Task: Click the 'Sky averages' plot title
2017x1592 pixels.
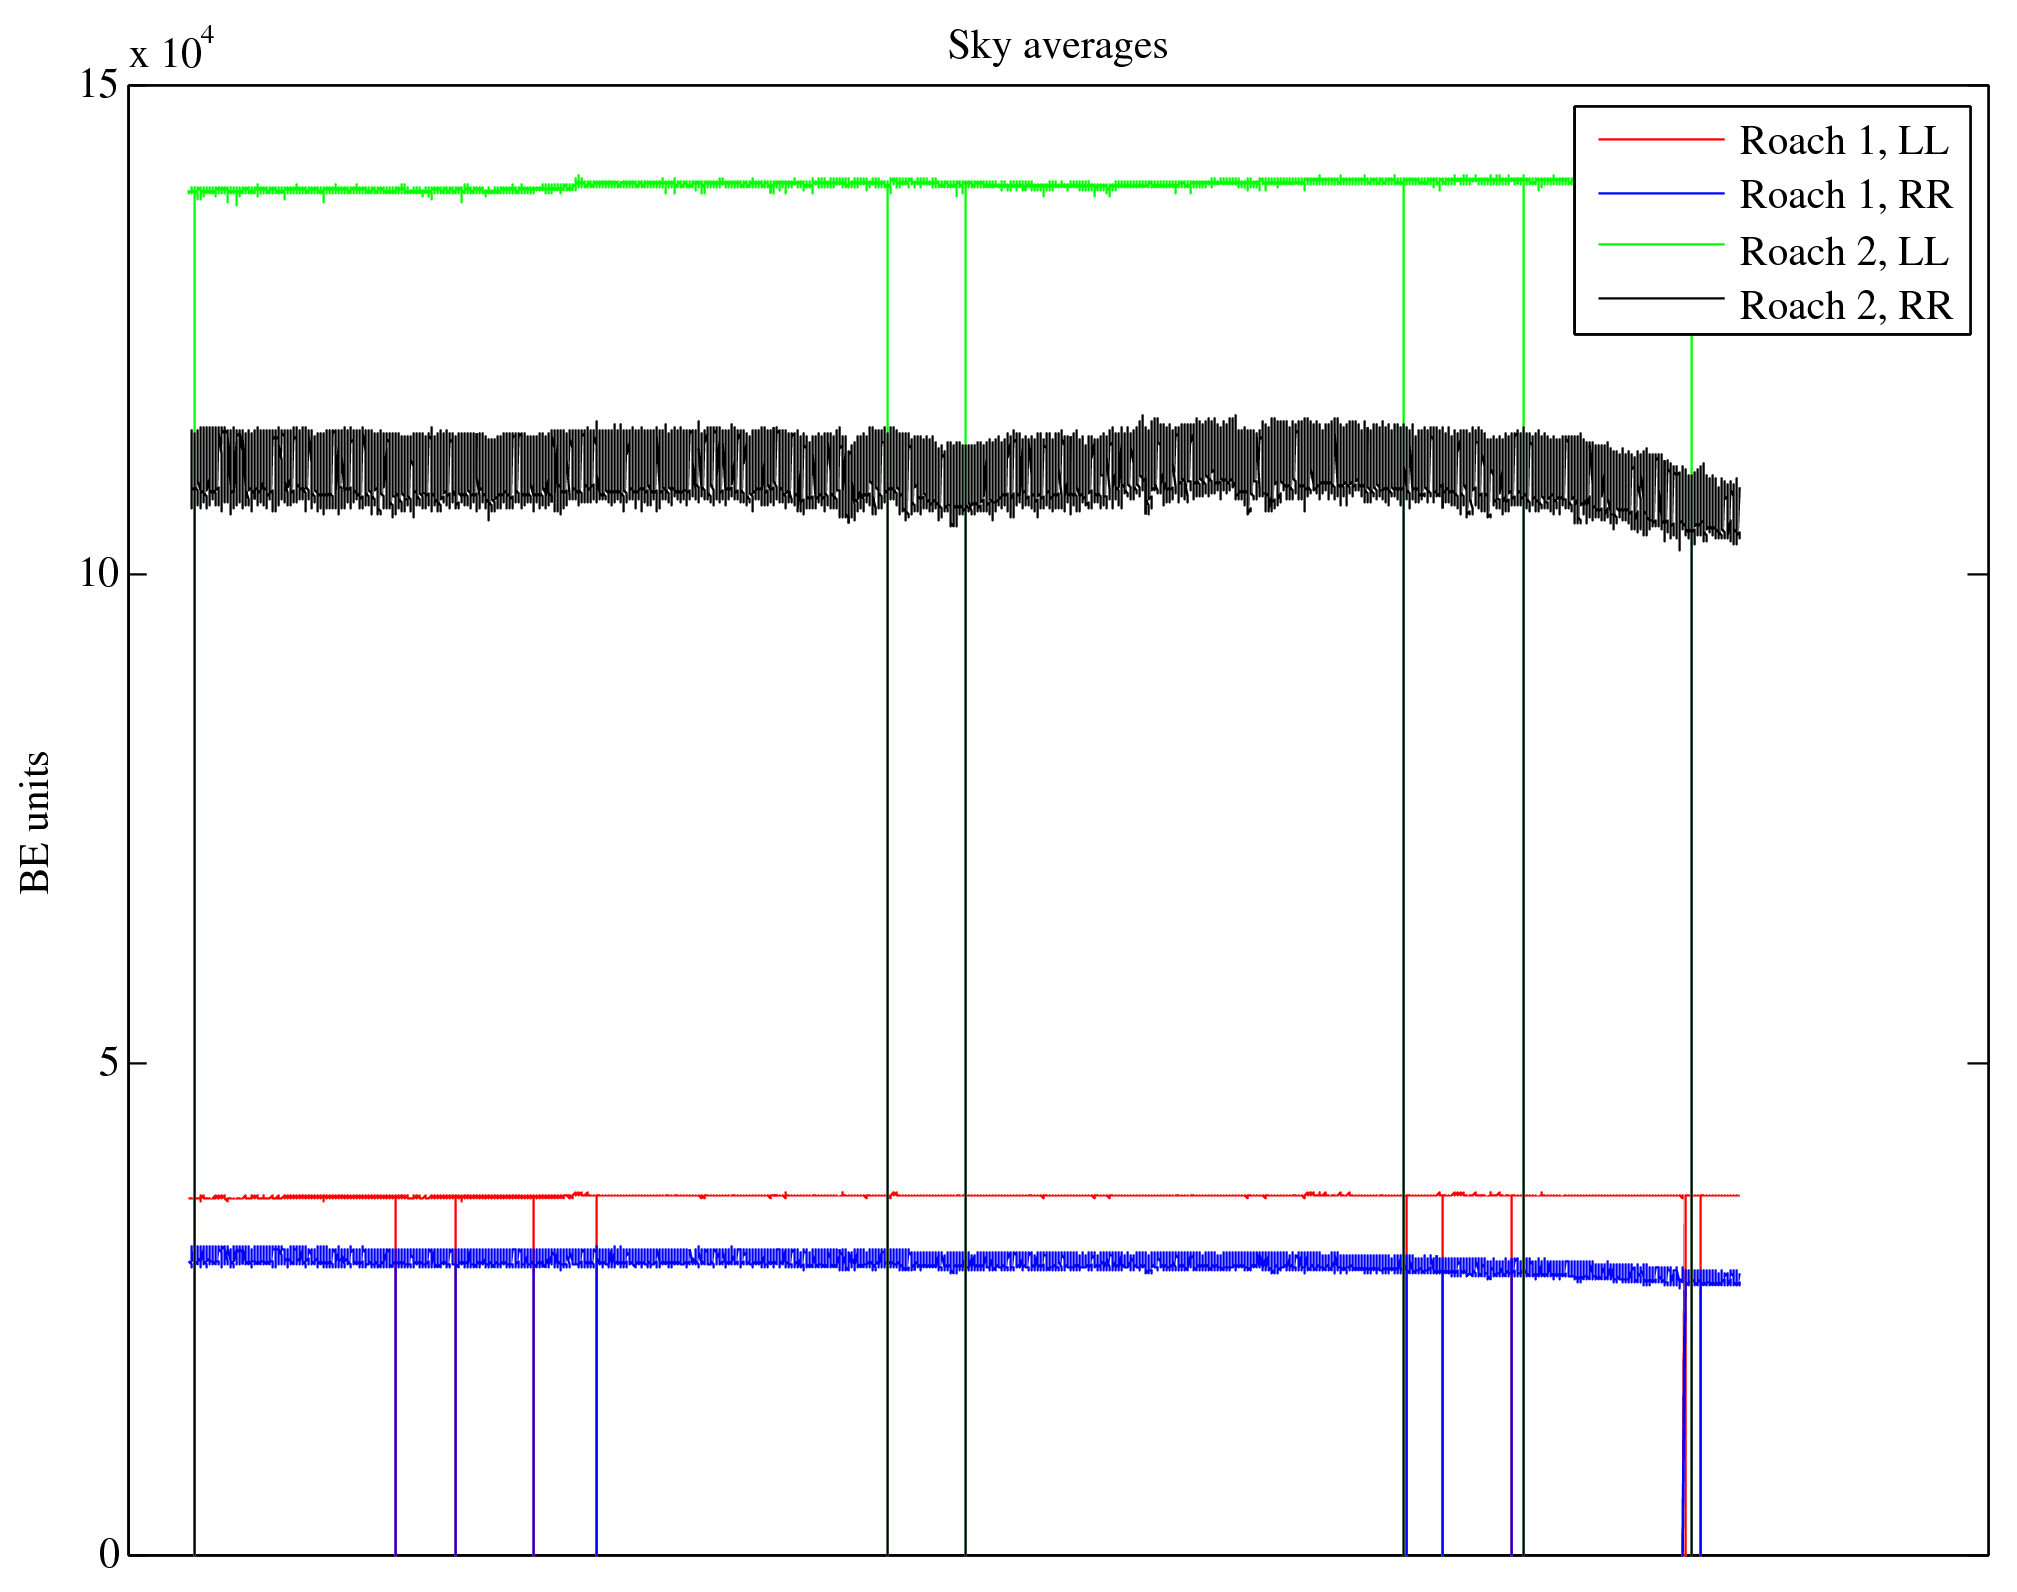Action: pos(1057,46)
